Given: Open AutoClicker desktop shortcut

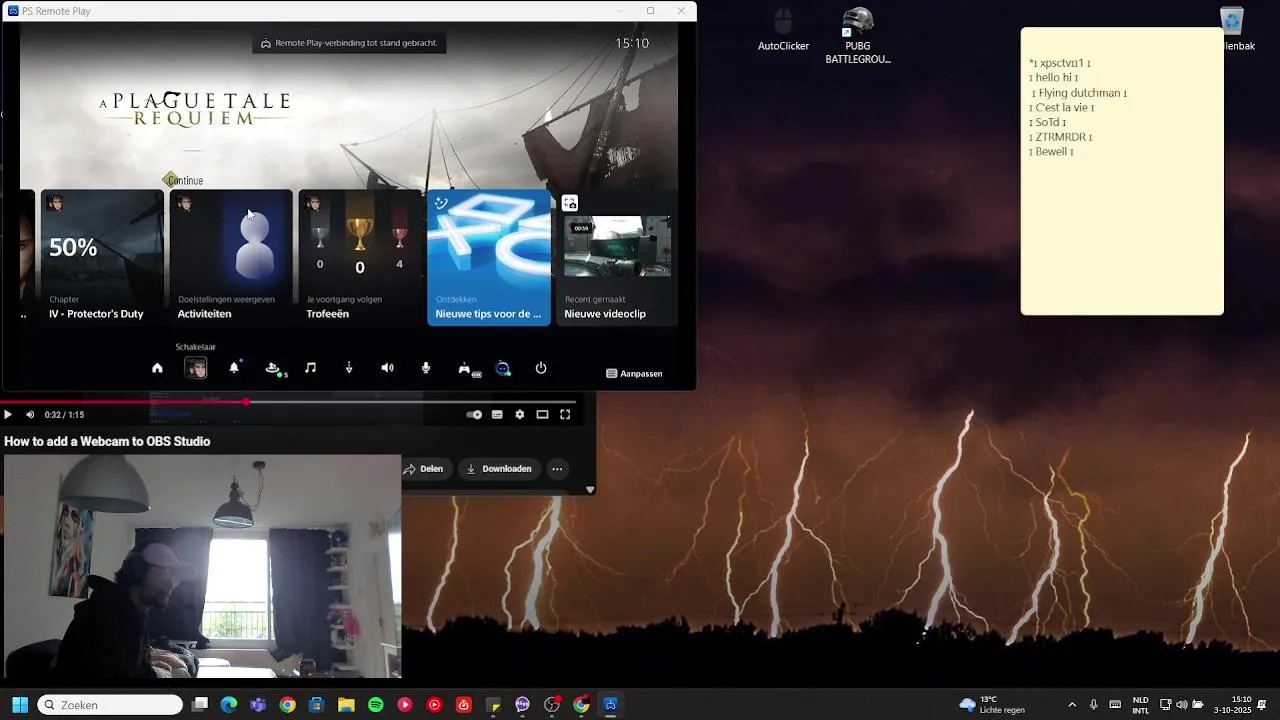Looking at the screenshot, I should [x=783, y=30].
